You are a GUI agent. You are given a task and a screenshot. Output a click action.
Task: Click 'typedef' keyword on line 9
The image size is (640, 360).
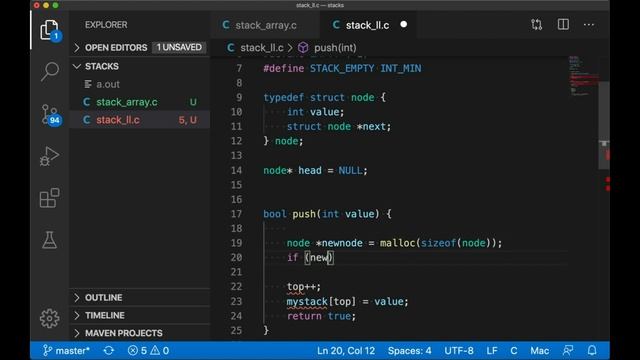[284, 98]
